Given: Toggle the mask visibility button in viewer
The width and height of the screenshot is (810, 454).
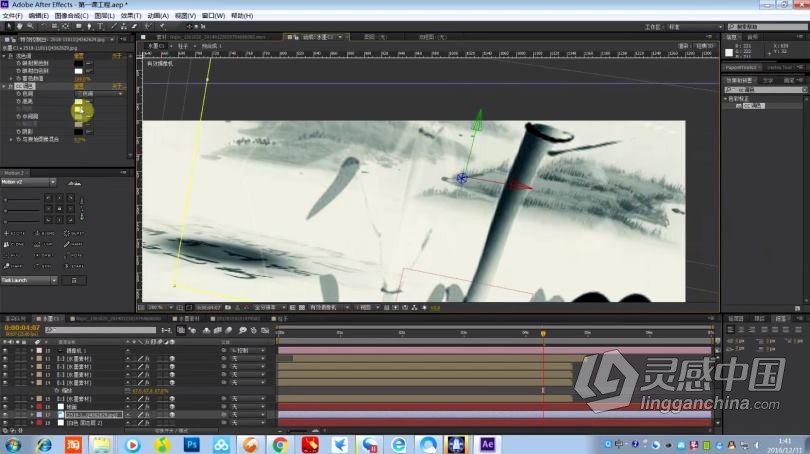Looking at the screenshot, I should (188, 307).
